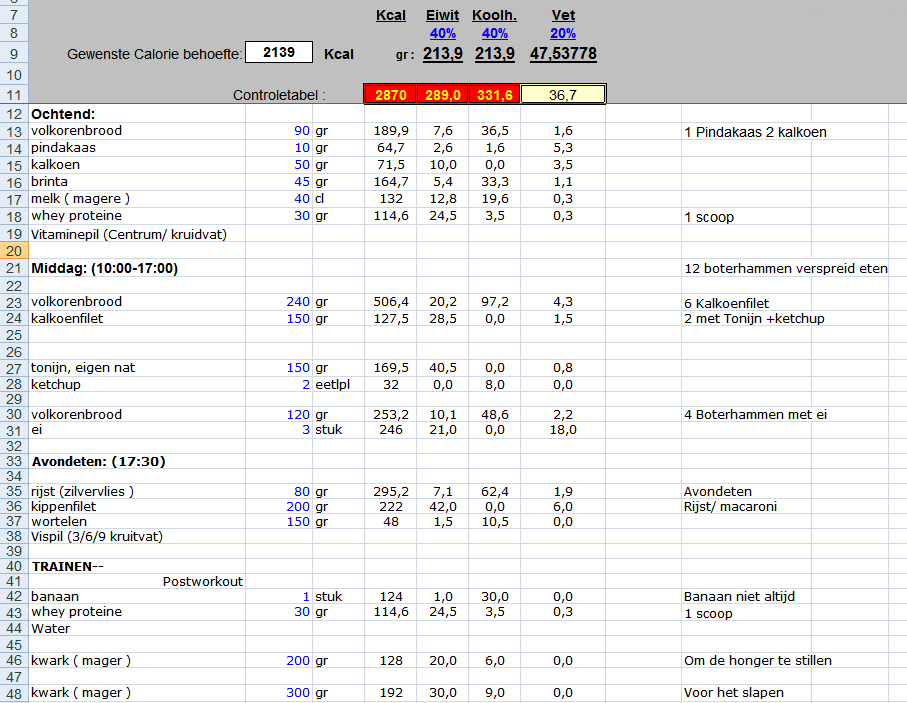Click the 40% link under Koolh.
This screenshot has height=703, width=907.
click(x=495, y=34)
